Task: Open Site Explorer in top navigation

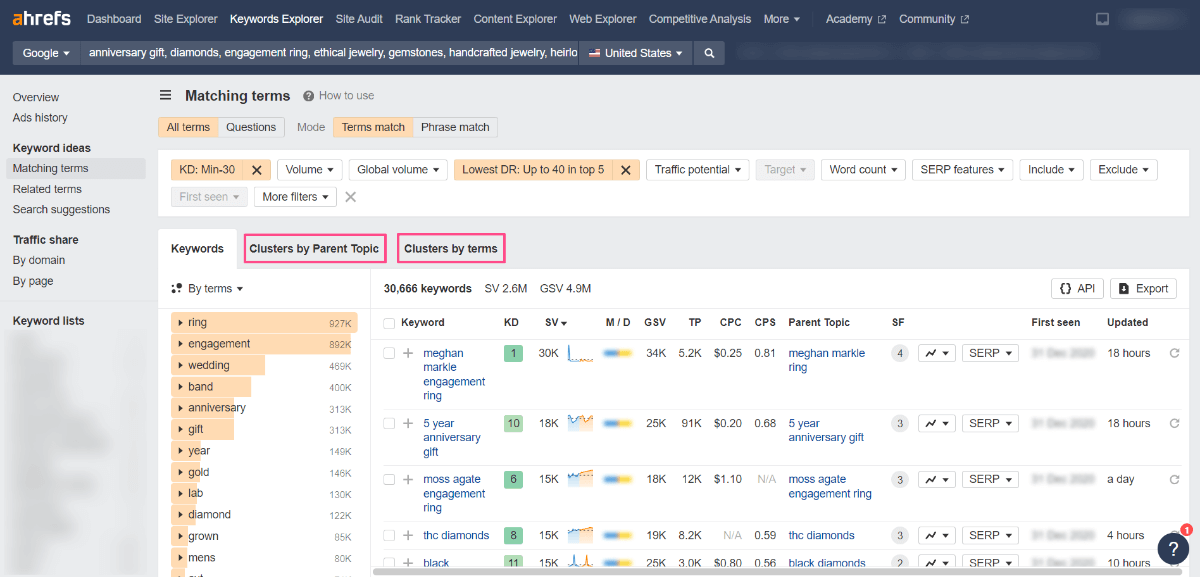Action: coord(185,19)
